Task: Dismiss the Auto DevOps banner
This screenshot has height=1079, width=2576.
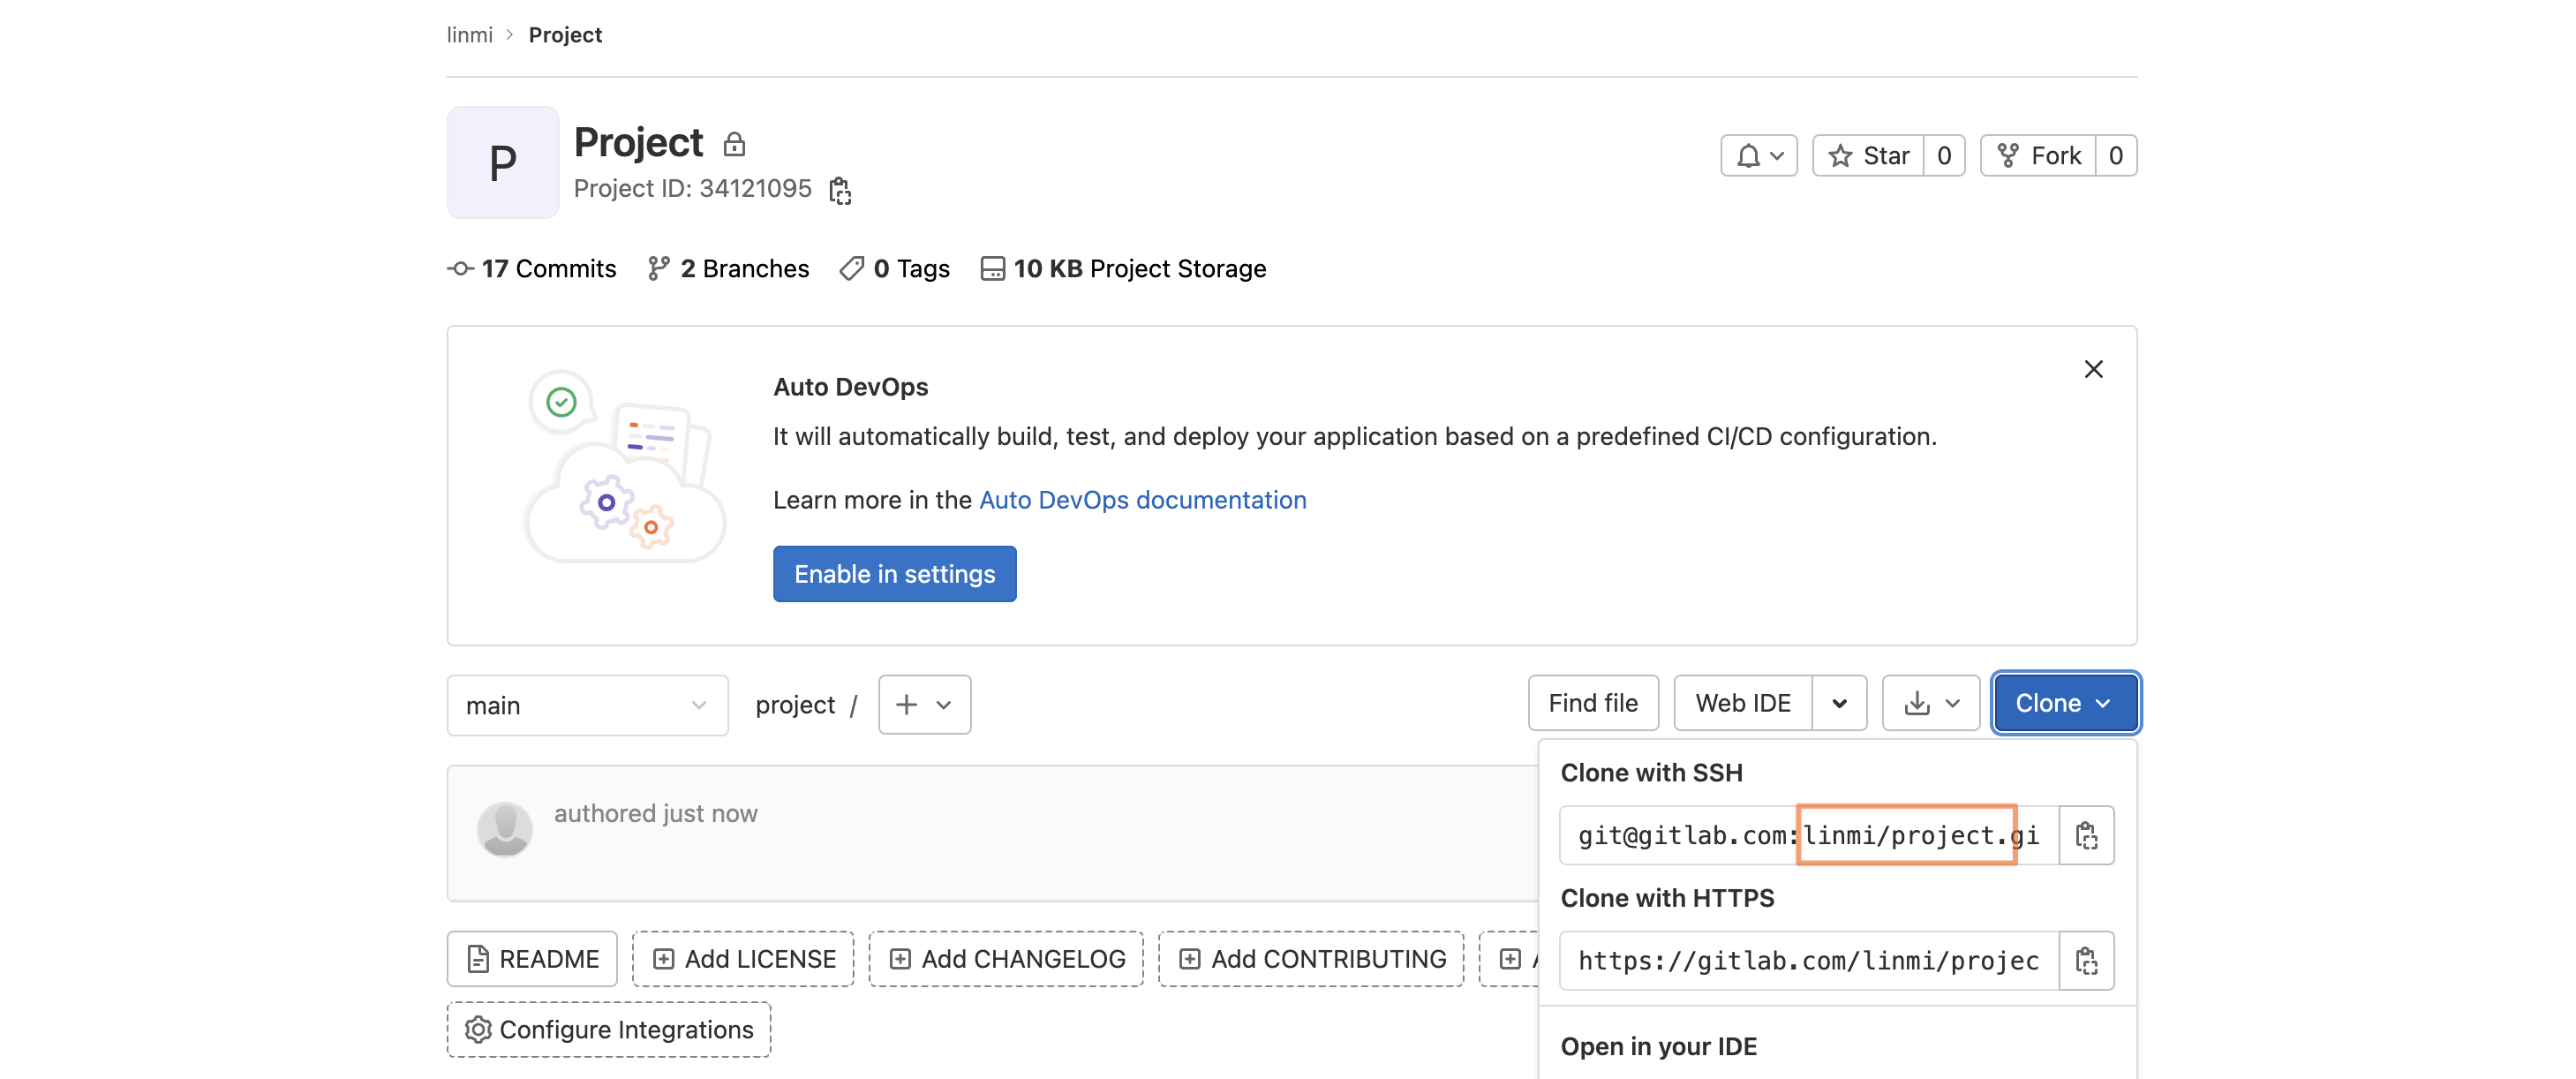Action: tap(2093, 369)
